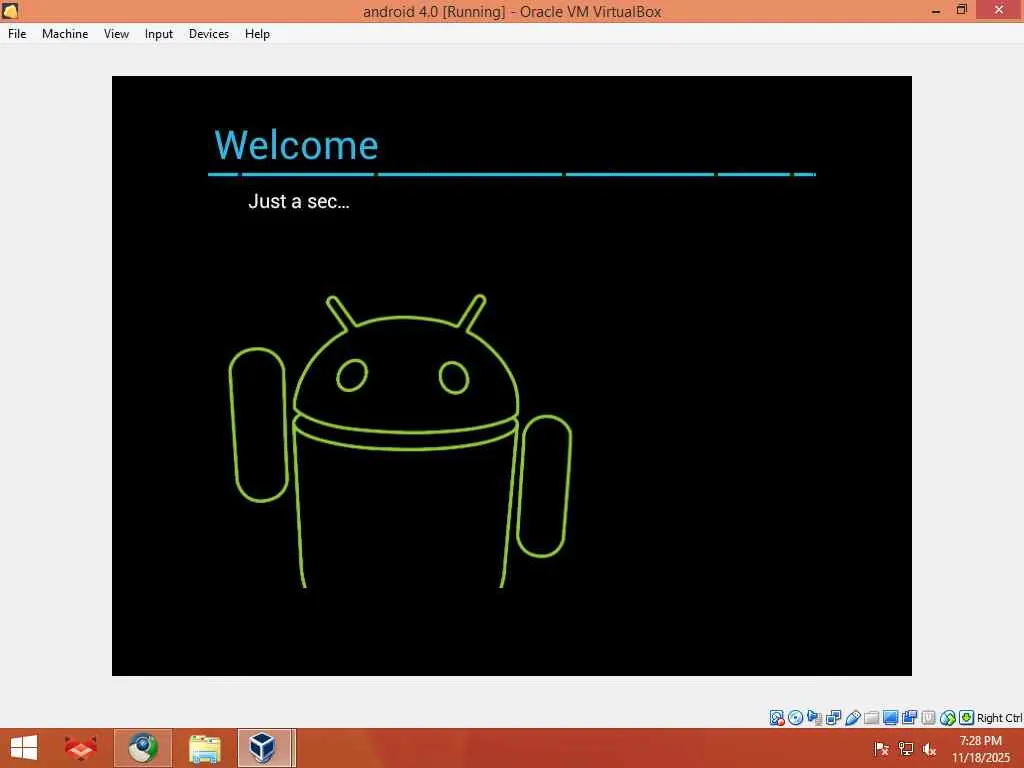Click the Right Ctrl host key label
Screen dimensions: 1024x768
click(x=999, y=718)
